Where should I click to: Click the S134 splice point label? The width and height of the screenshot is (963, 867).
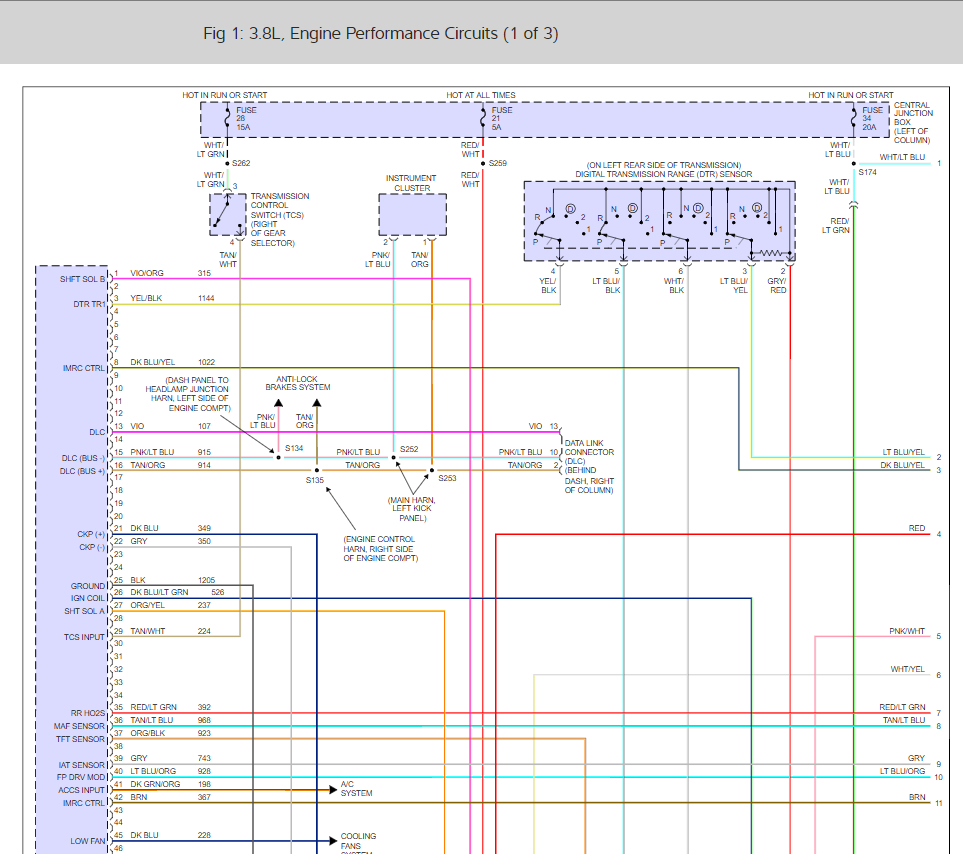[x=293, y=449]
